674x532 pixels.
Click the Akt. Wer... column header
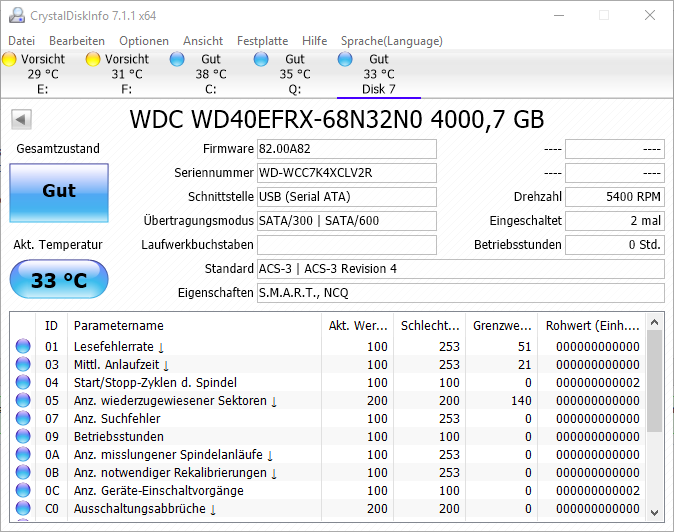358,325
